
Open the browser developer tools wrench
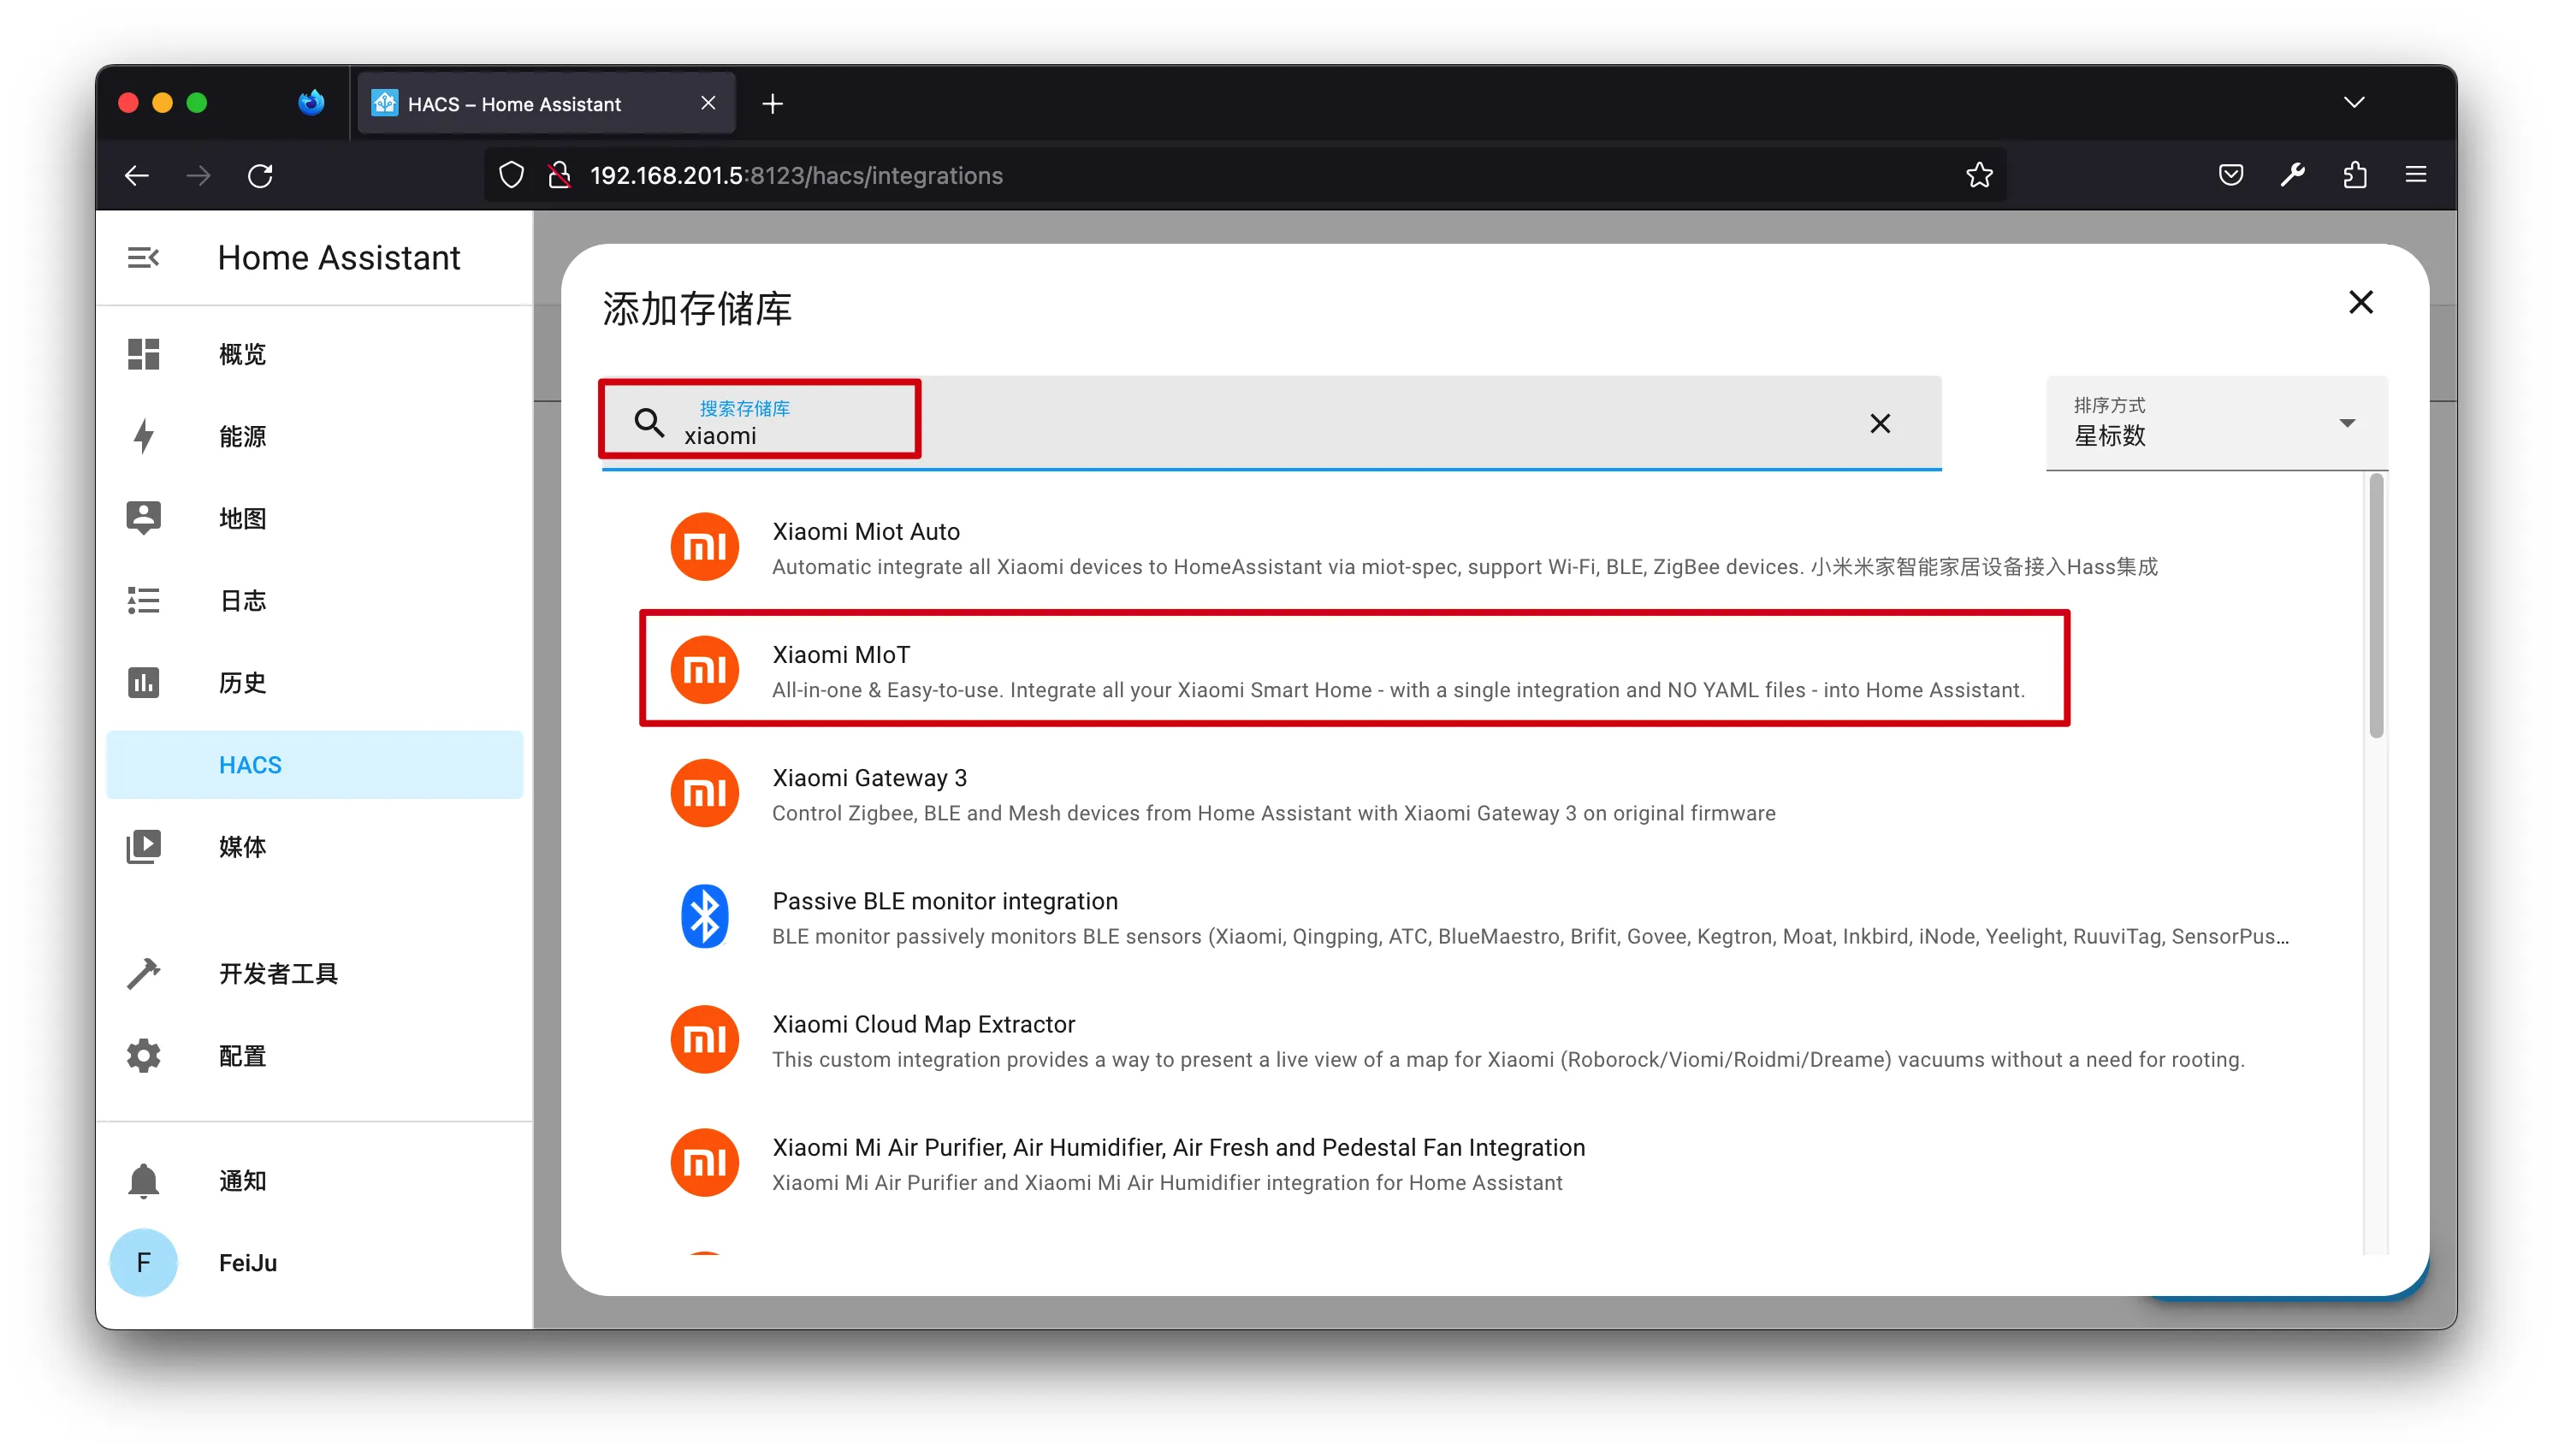(x=2292, y=176)
